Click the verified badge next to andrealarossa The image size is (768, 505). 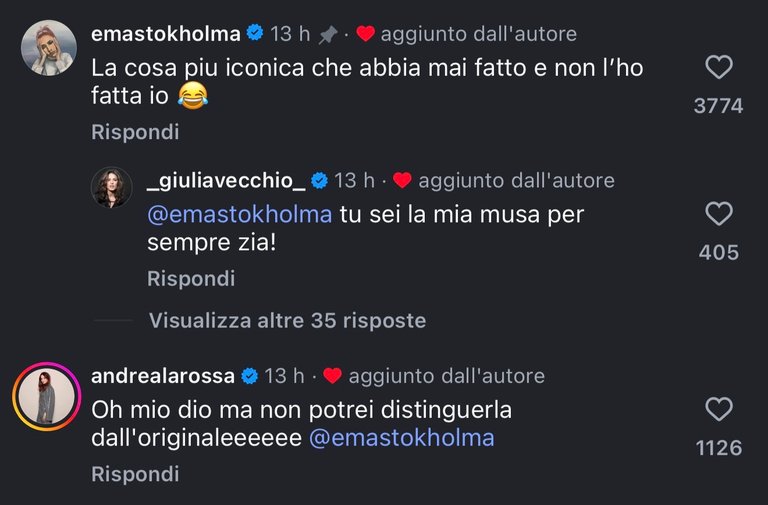pos(249,376)
